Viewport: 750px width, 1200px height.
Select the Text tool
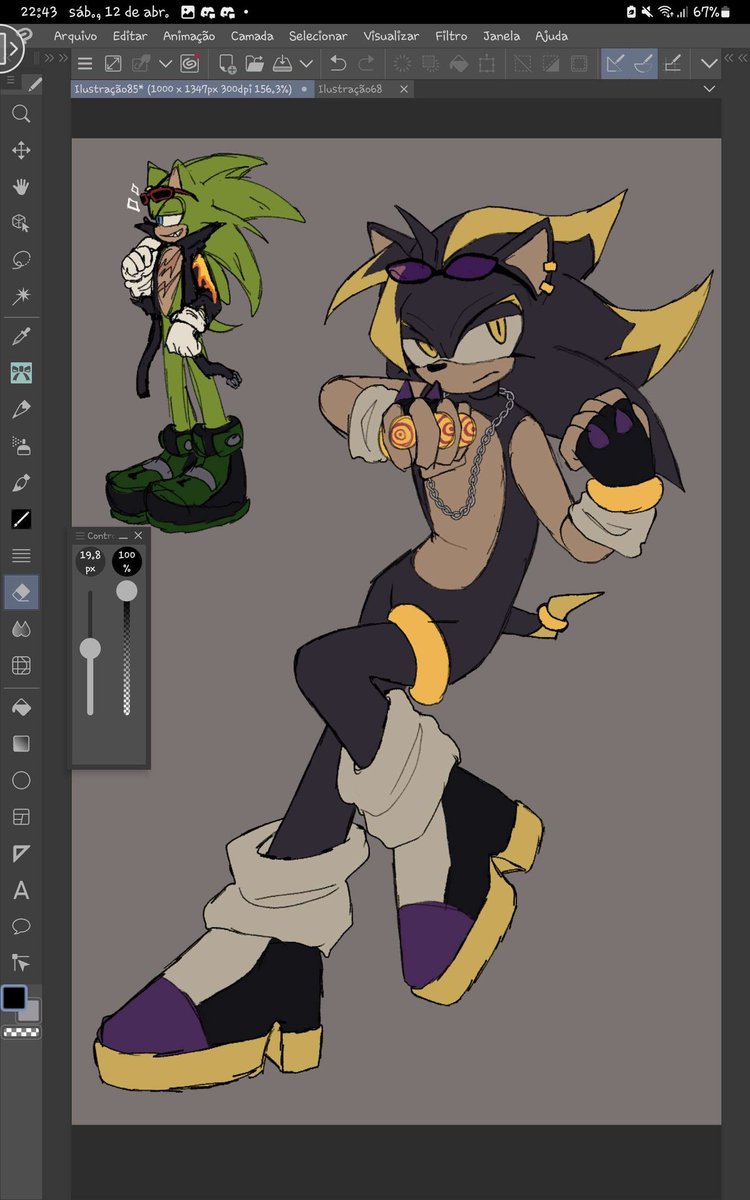click(20, 890)
